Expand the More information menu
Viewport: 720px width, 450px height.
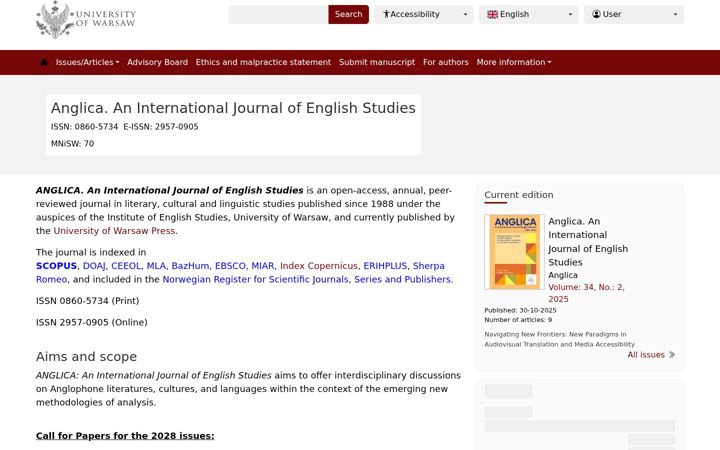tap(514, 62)
